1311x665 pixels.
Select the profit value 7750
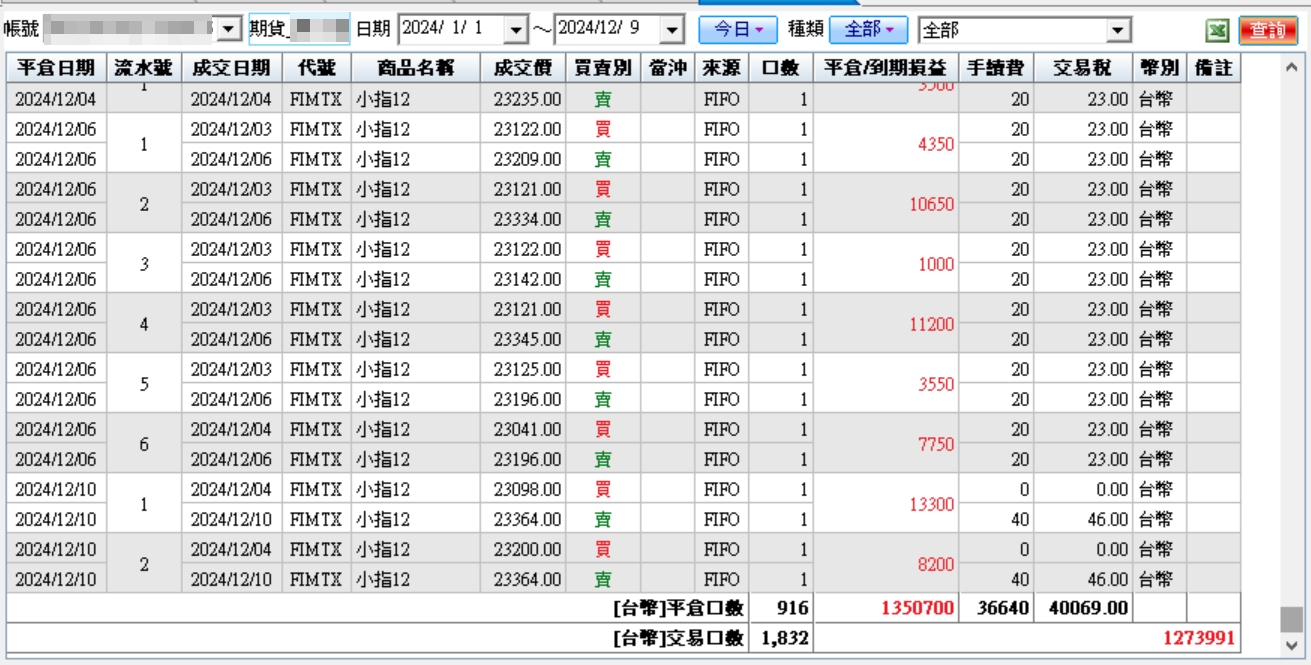click(936, 444)
